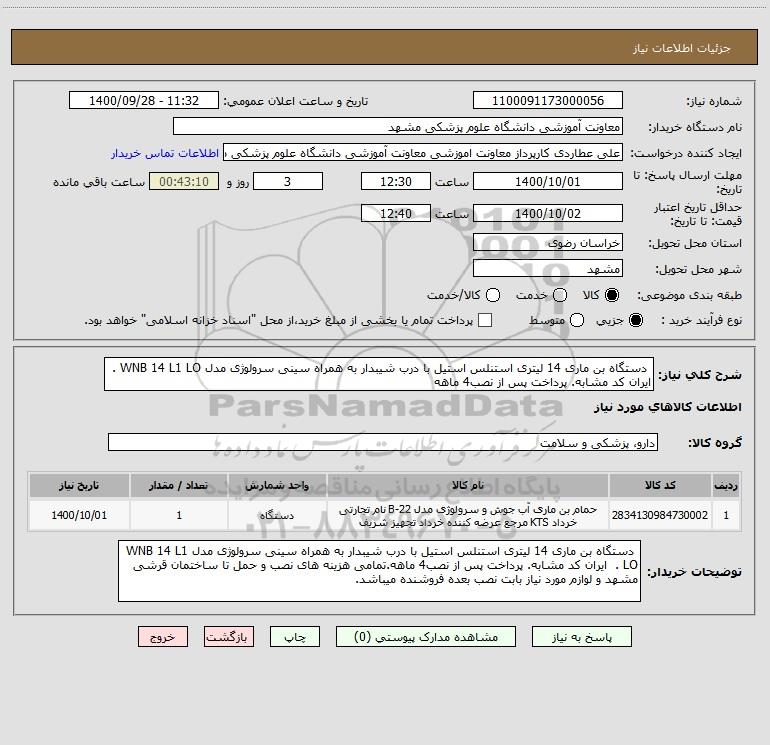
Task: Click the کد کالا column header
Action: tap(660, 485)
